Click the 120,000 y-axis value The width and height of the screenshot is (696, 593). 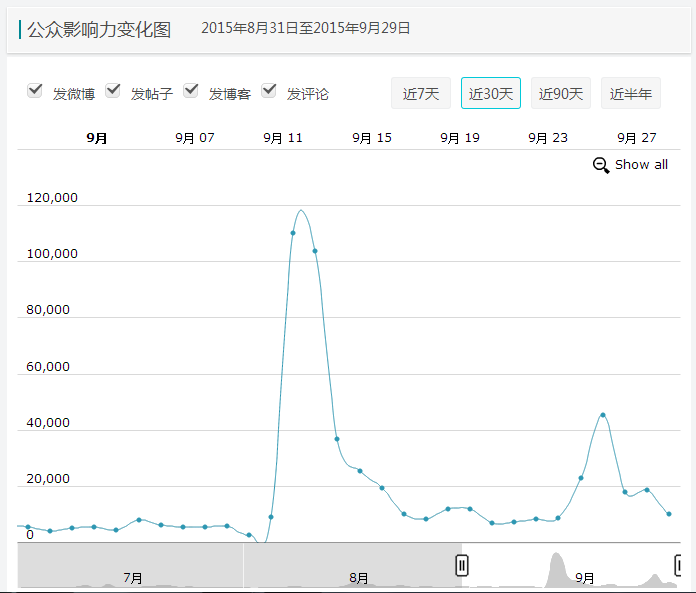52,198
